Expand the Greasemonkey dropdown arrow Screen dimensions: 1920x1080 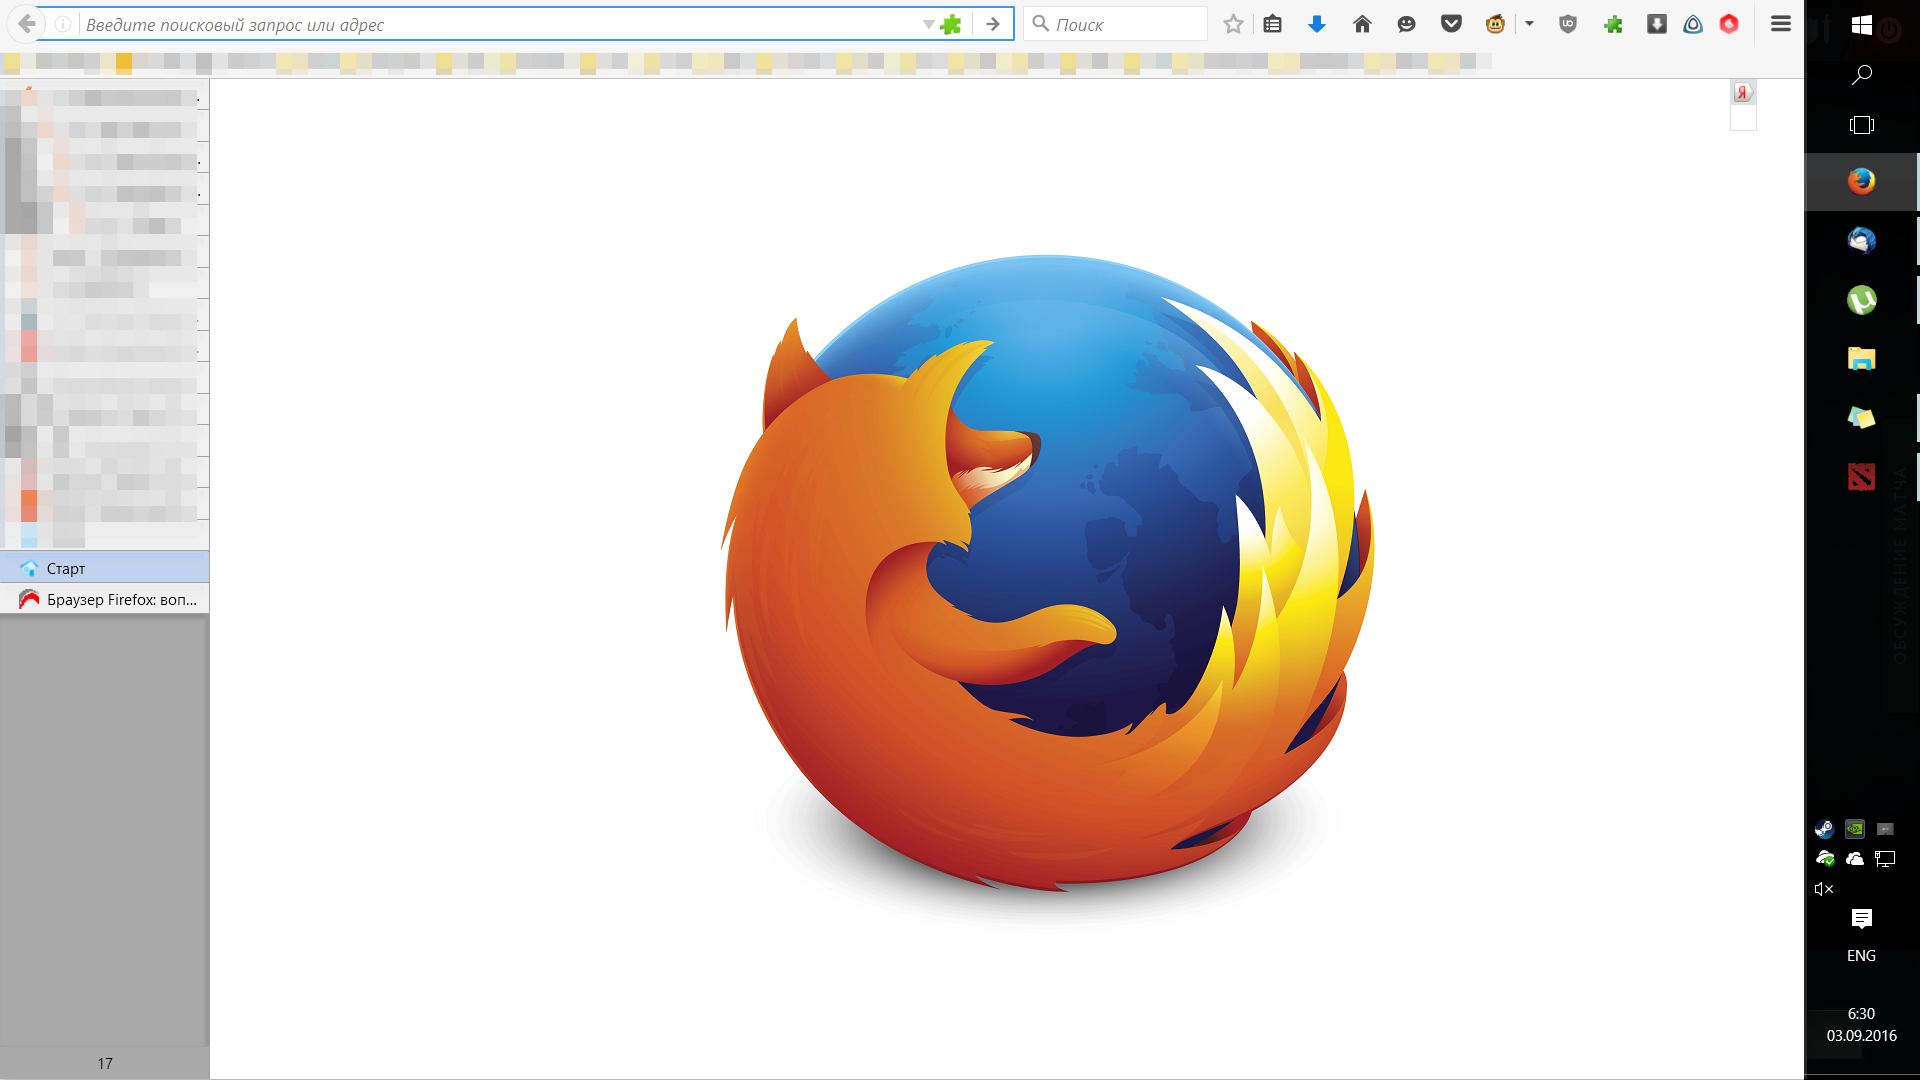1529,24
